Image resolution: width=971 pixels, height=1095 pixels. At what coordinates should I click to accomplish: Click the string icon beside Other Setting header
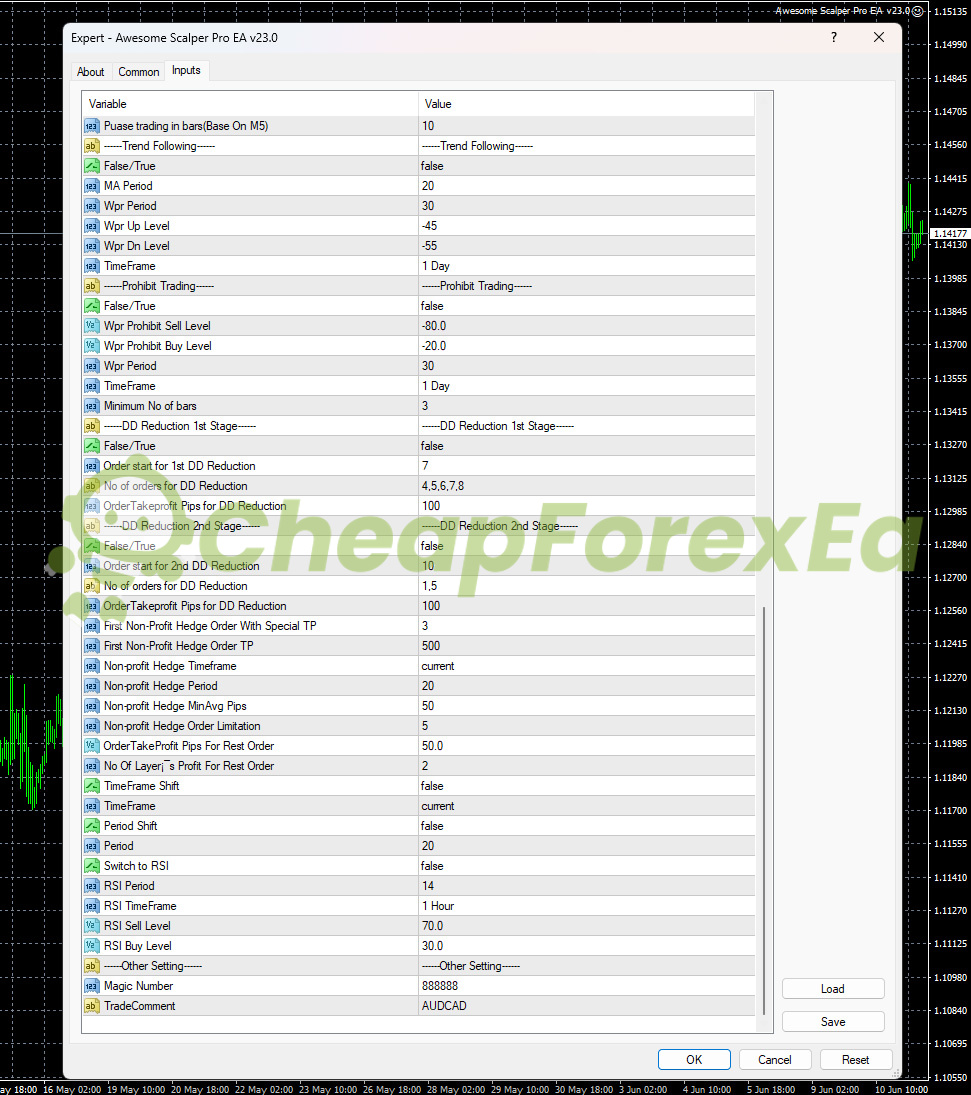click(92, 966)
